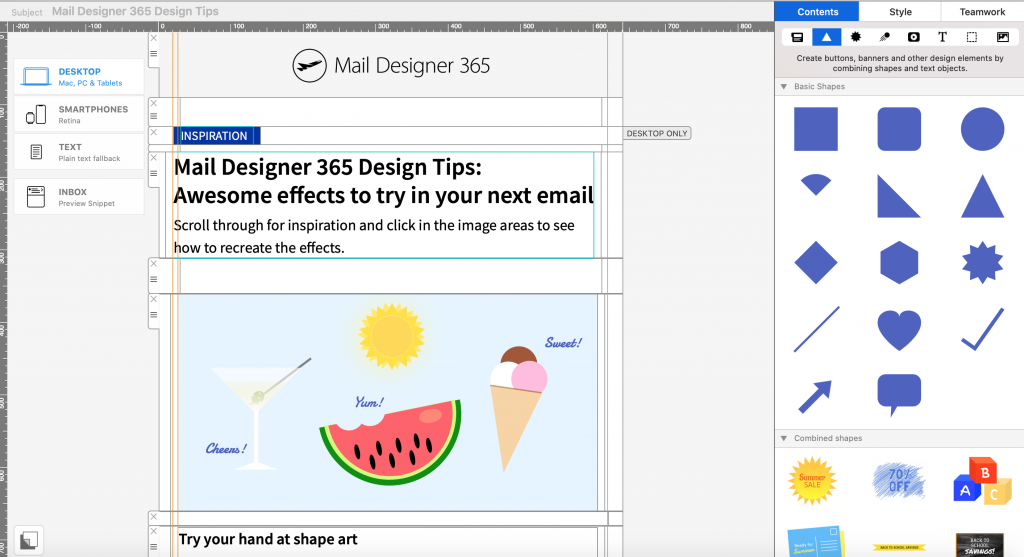Switch to the Style tab
This screenshot has width=1024, height=557.
pyautogui.click(x=900, y=12)
